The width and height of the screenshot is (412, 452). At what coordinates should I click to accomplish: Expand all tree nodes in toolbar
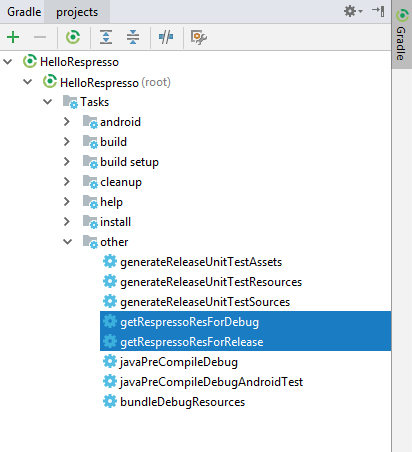pos(106,37)
